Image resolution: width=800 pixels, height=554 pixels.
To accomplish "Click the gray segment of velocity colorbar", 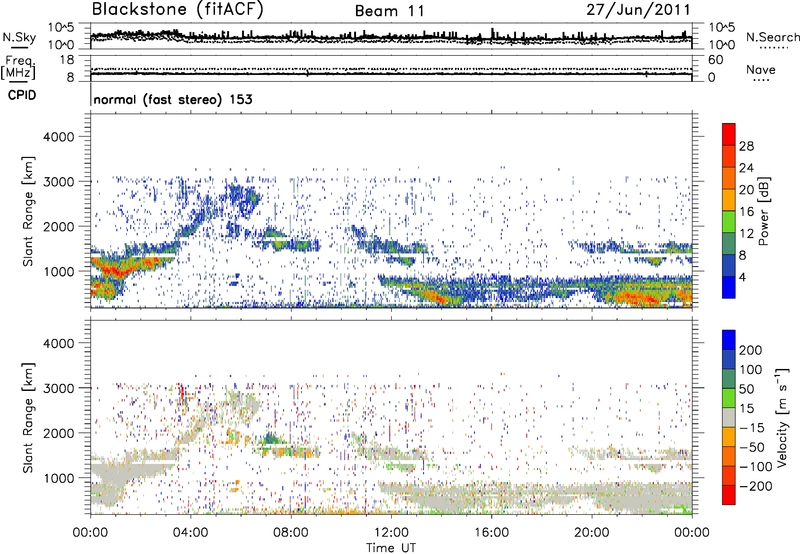I will [x=729, y=417].
